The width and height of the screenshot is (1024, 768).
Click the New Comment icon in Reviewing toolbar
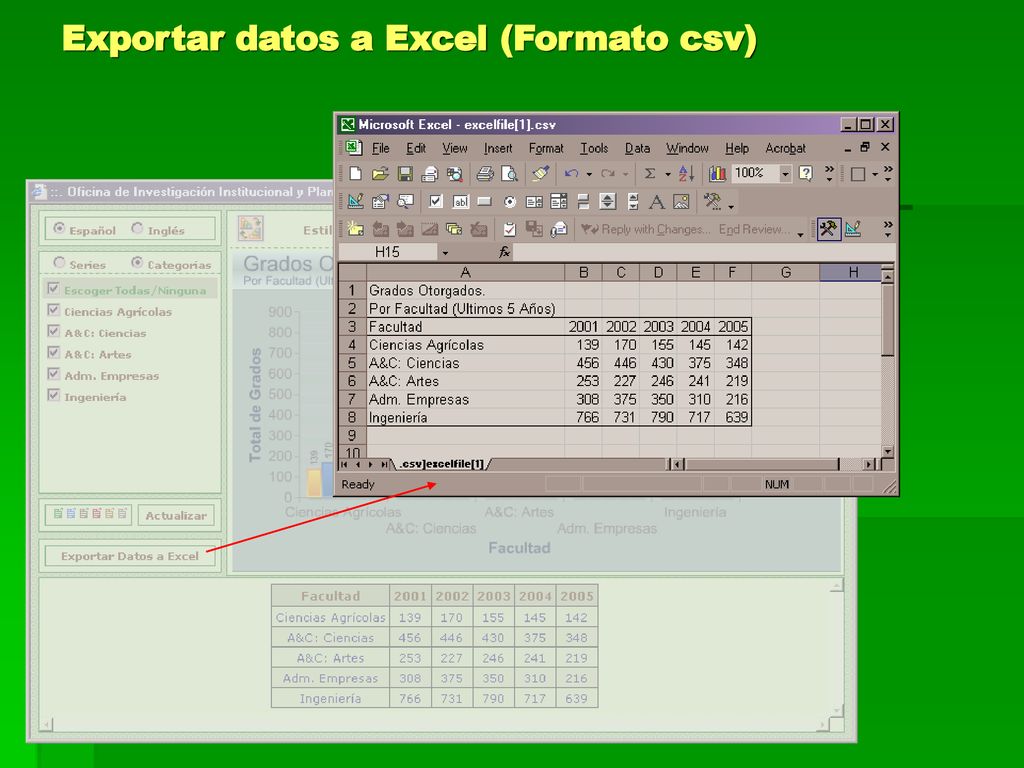(355, 229)
